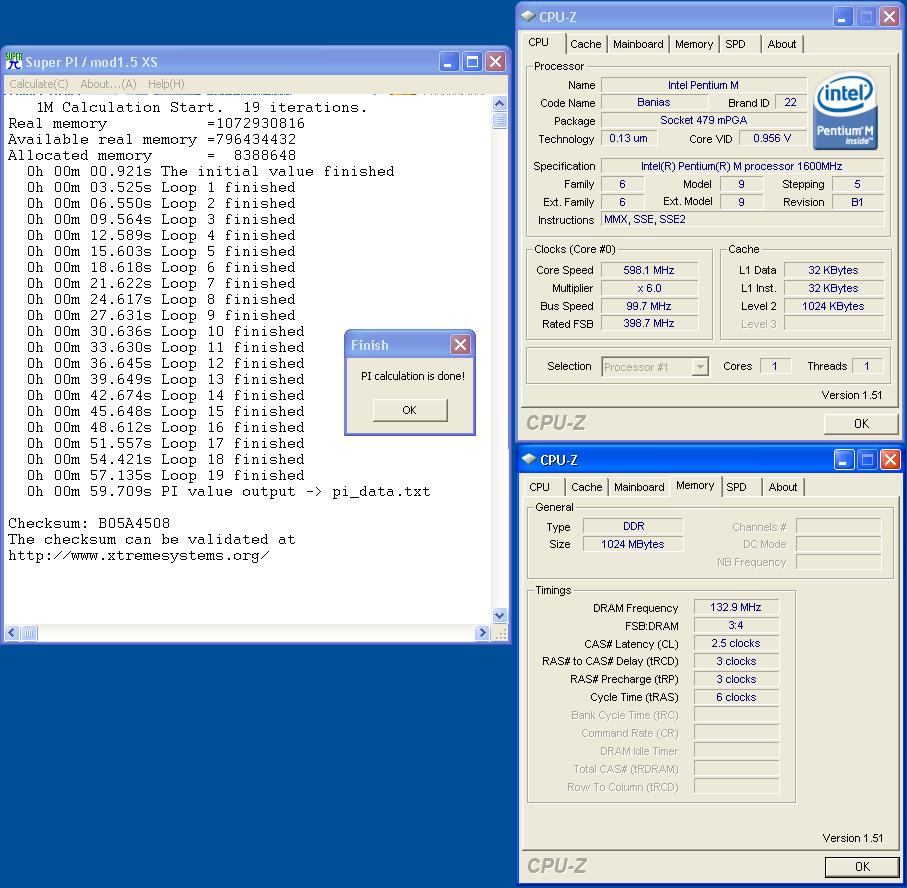This screenshot has height=888, width=907.
Task: Click the PI calculation is done! message
Action: tap(413, 376)
